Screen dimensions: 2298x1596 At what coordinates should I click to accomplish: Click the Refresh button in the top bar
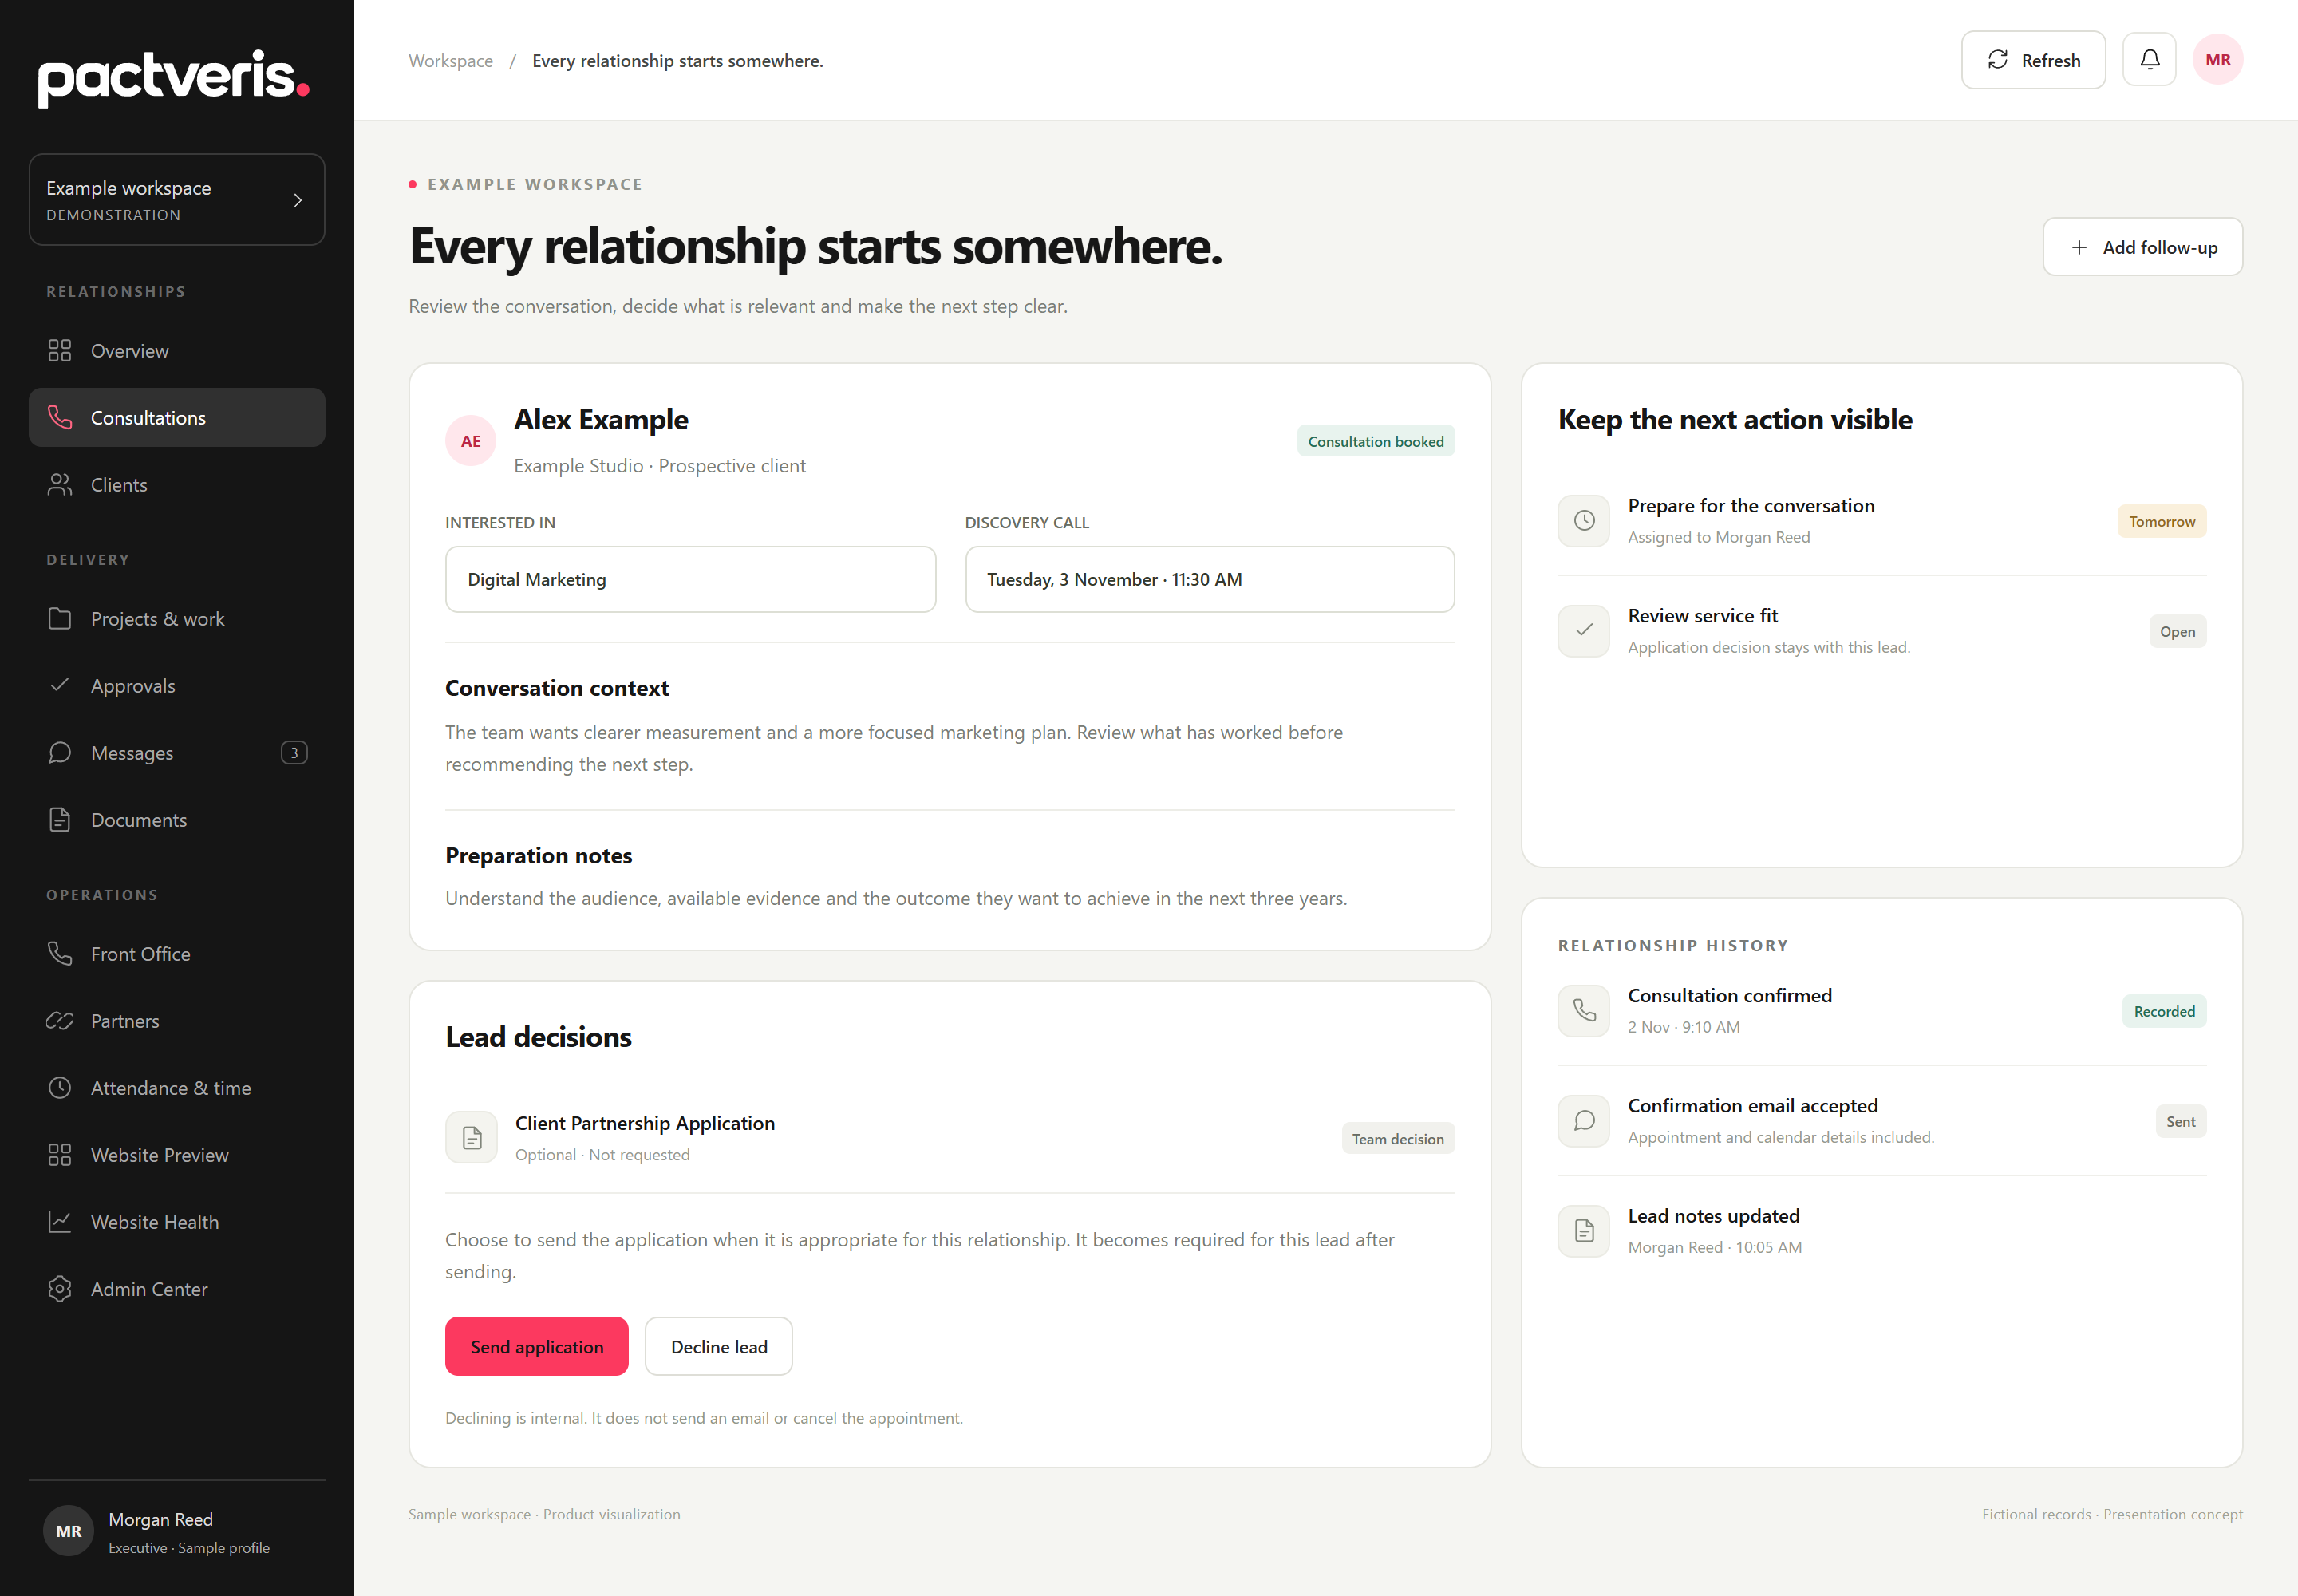pyautogui.click(x=2032, y=60)
